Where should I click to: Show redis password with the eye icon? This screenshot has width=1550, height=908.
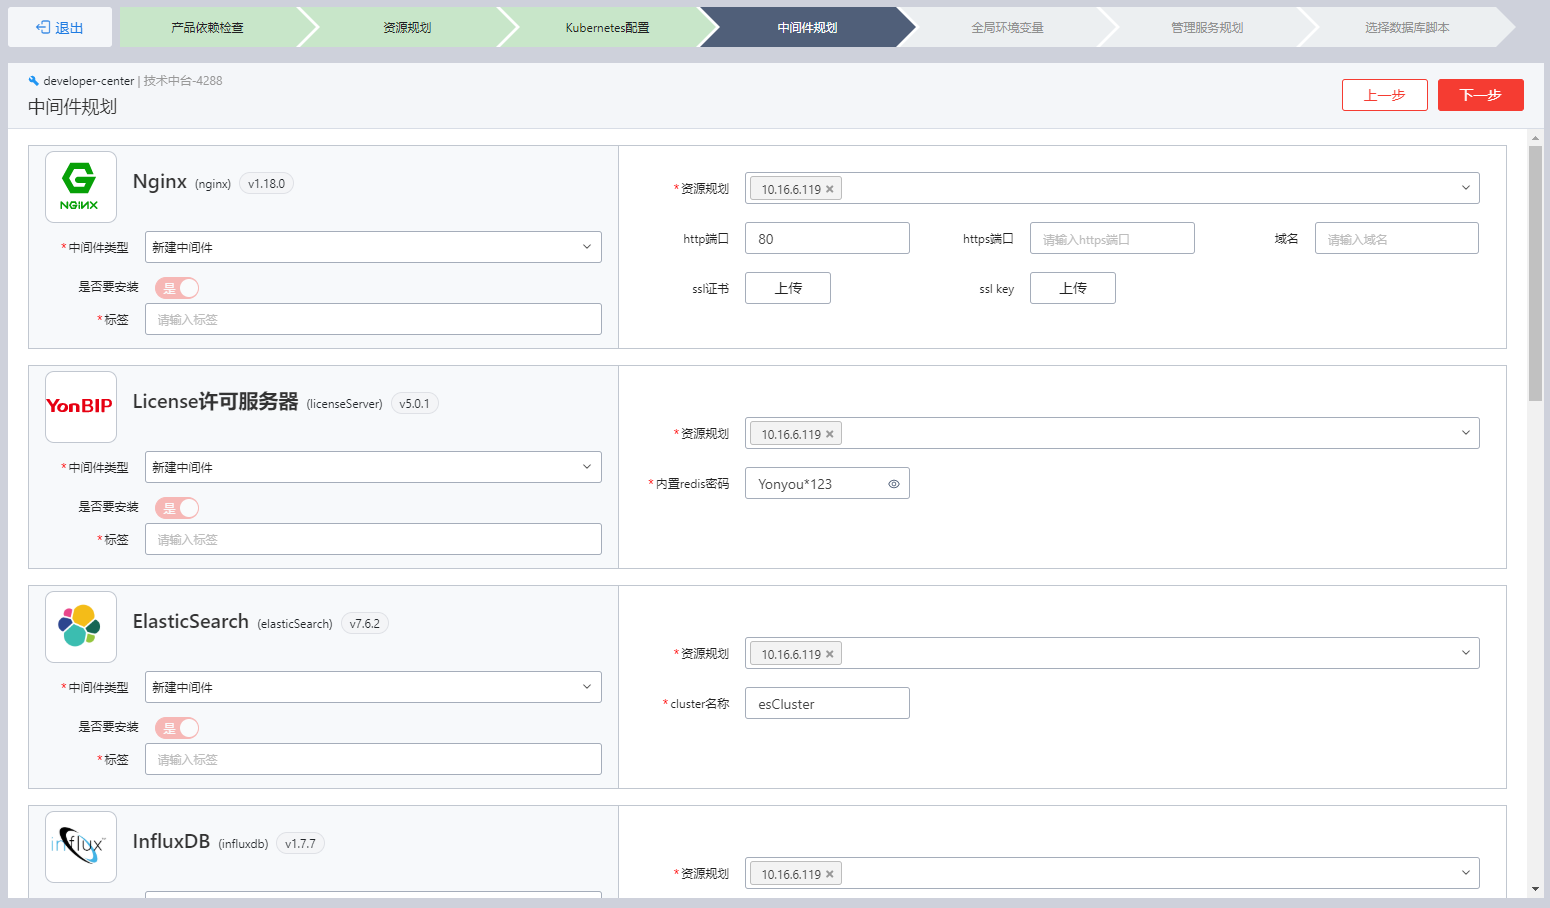pos(894,484)
